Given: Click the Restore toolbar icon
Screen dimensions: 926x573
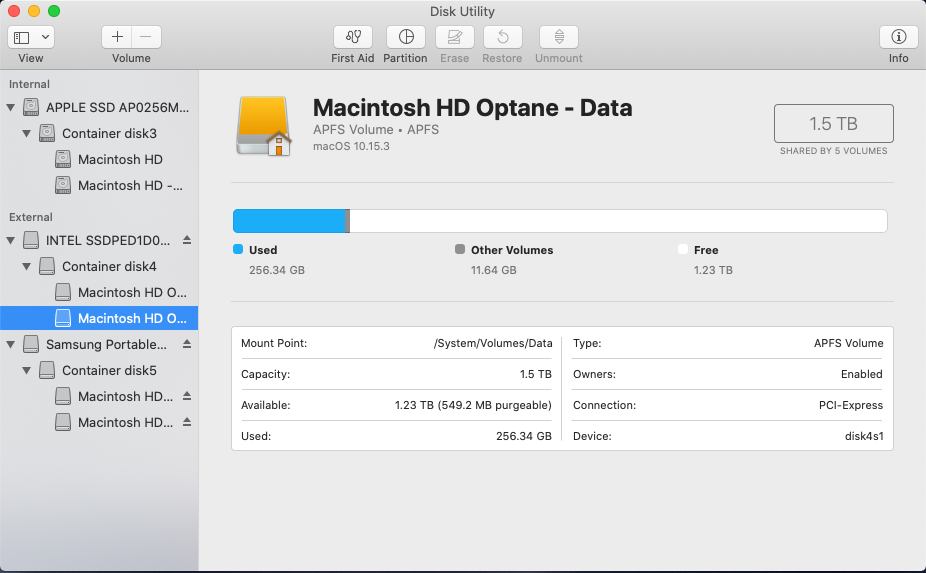Looking at the screenshot, I should click(x=503, y=37).
